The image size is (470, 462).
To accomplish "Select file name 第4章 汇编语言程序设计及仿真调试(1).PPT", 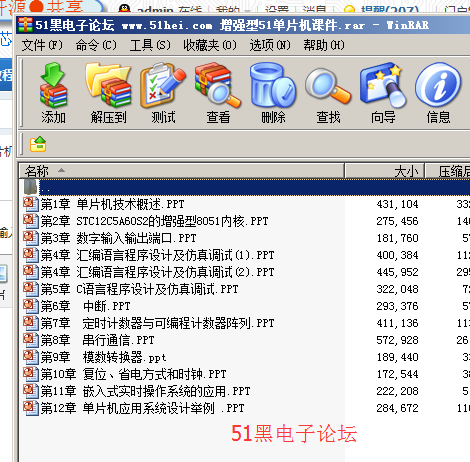I will click(157, 255).
